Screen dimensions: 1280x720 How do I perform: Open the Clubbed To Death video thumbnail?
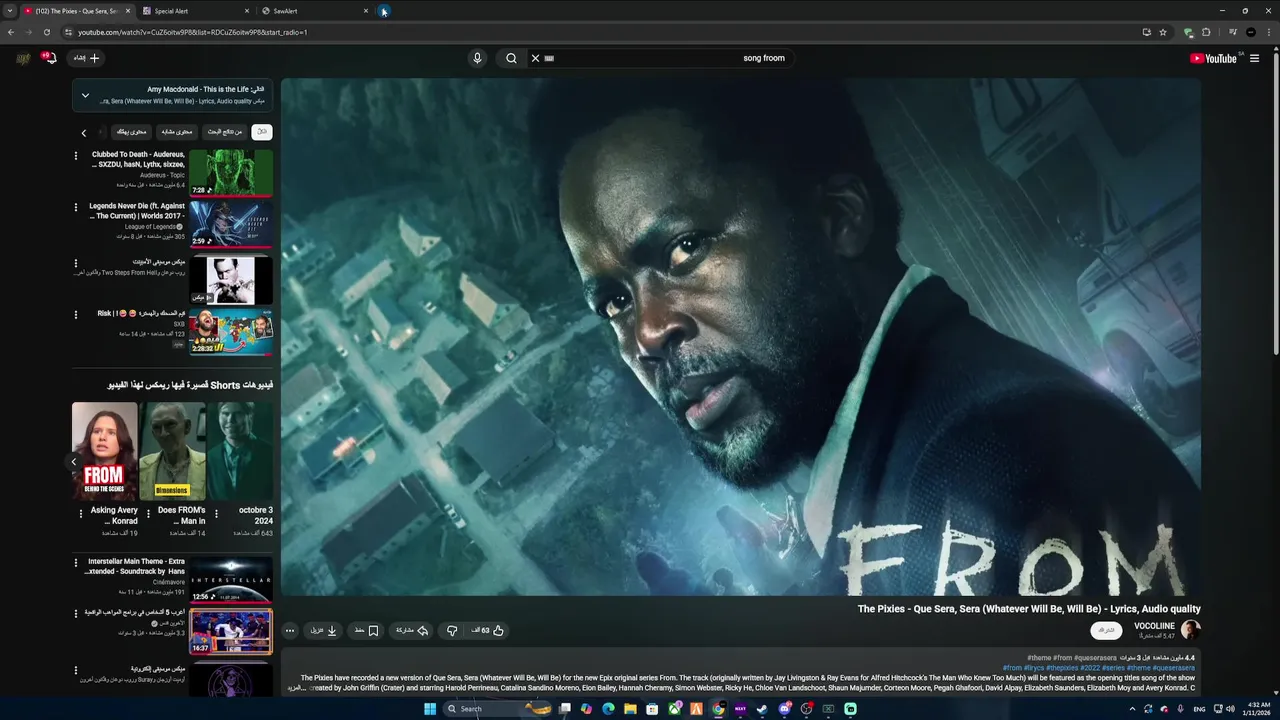click(231, 172)
